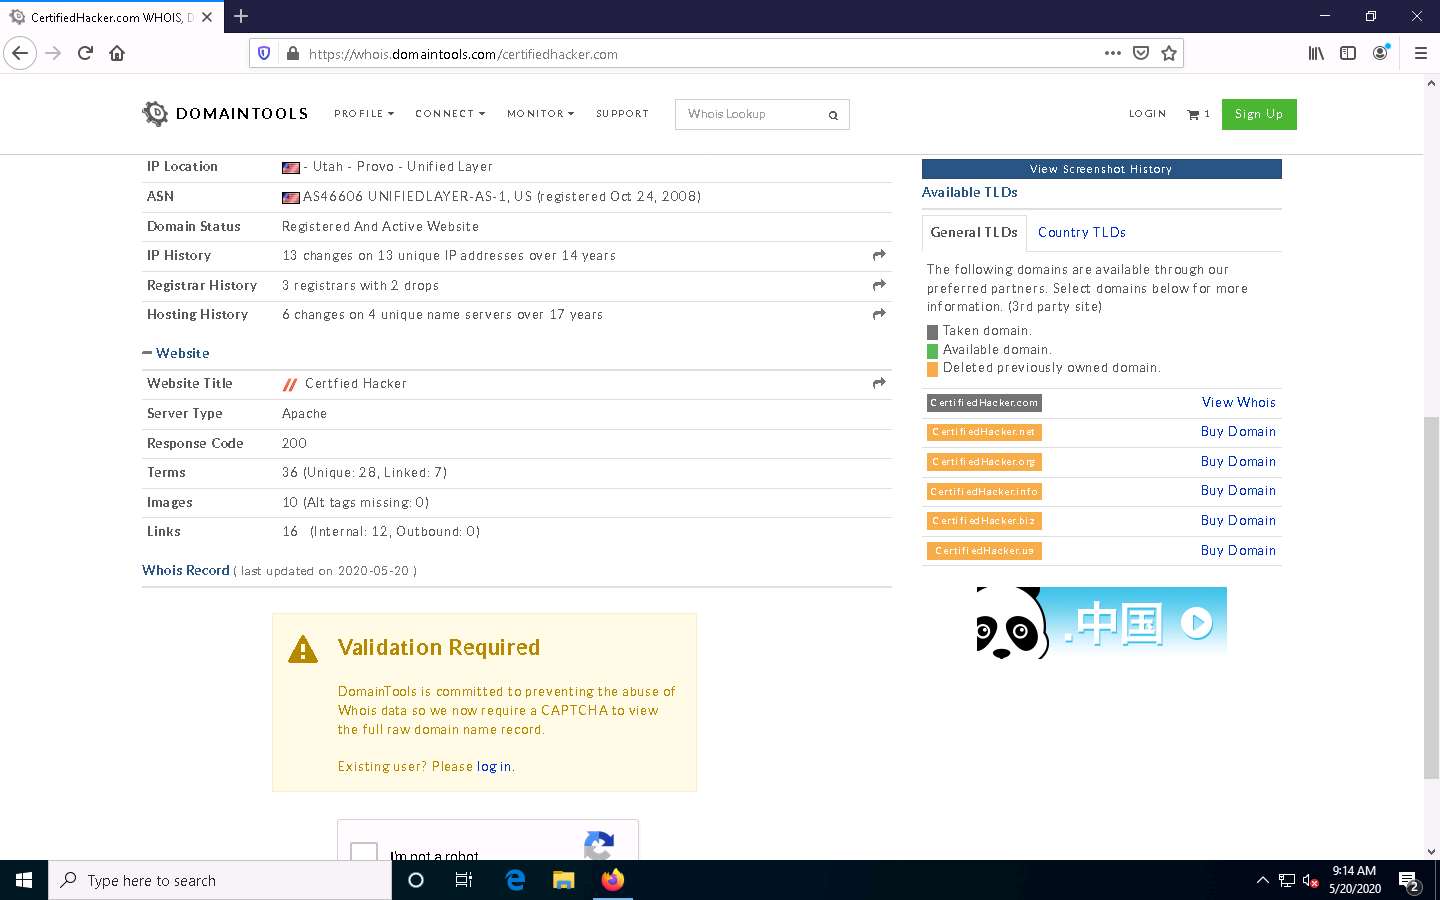Click the green Sign Up button
Screen dimensions: 1440x900
(1259, 114)
